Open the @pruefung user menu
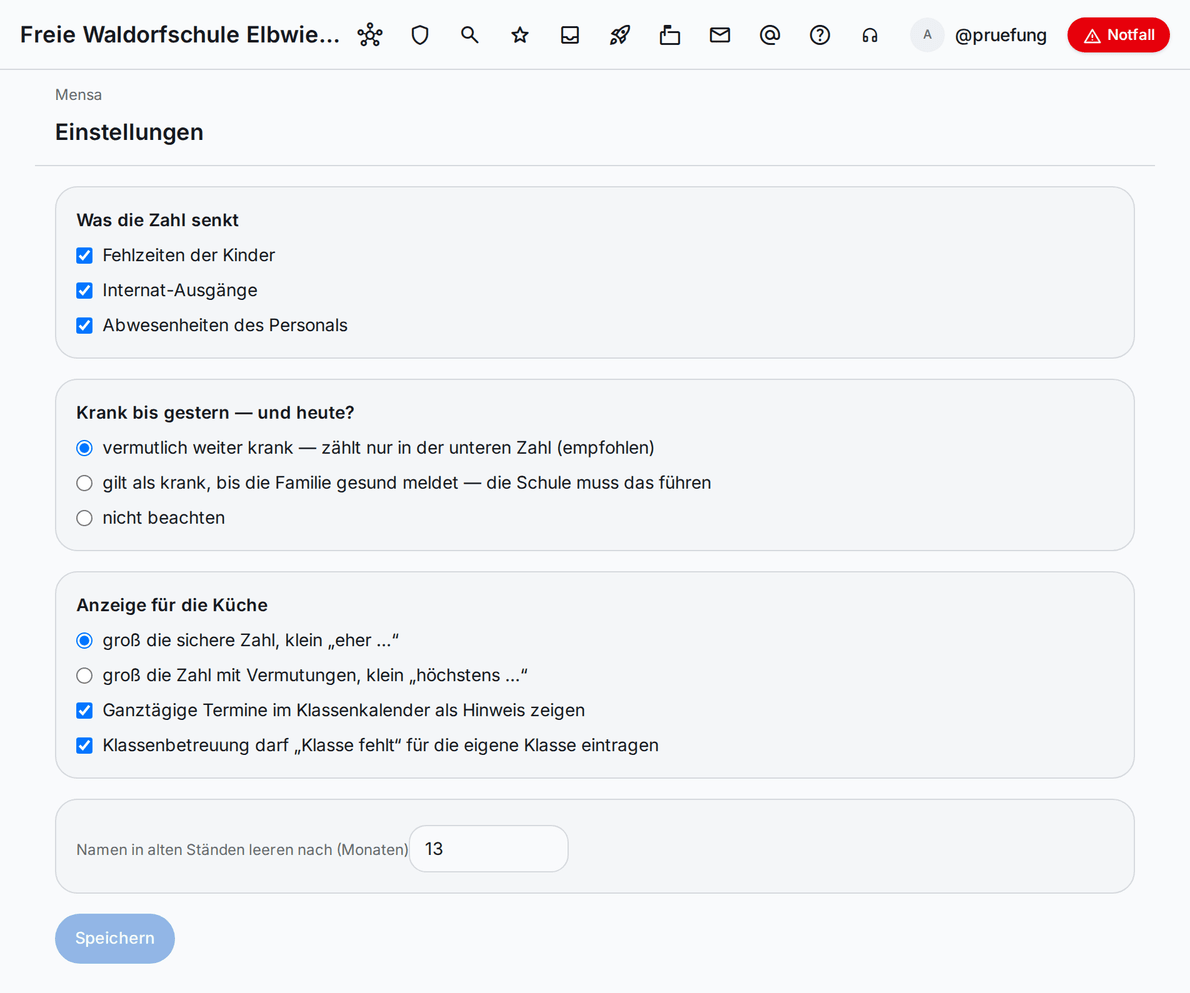Viewport: 1190px width, 993px height. click(x=1000, y=35)
